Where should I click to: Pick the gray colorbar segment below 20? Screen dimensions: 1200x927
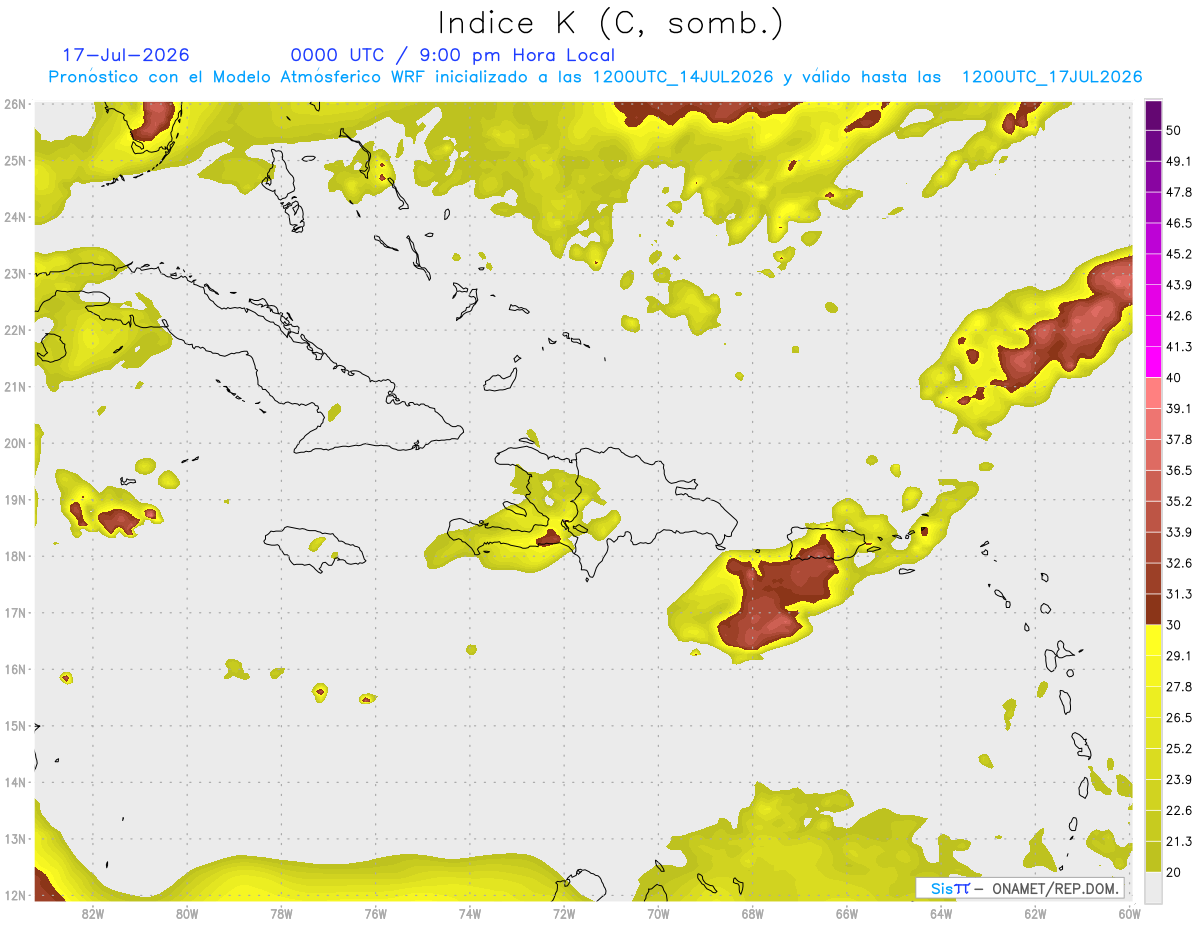1153,887
